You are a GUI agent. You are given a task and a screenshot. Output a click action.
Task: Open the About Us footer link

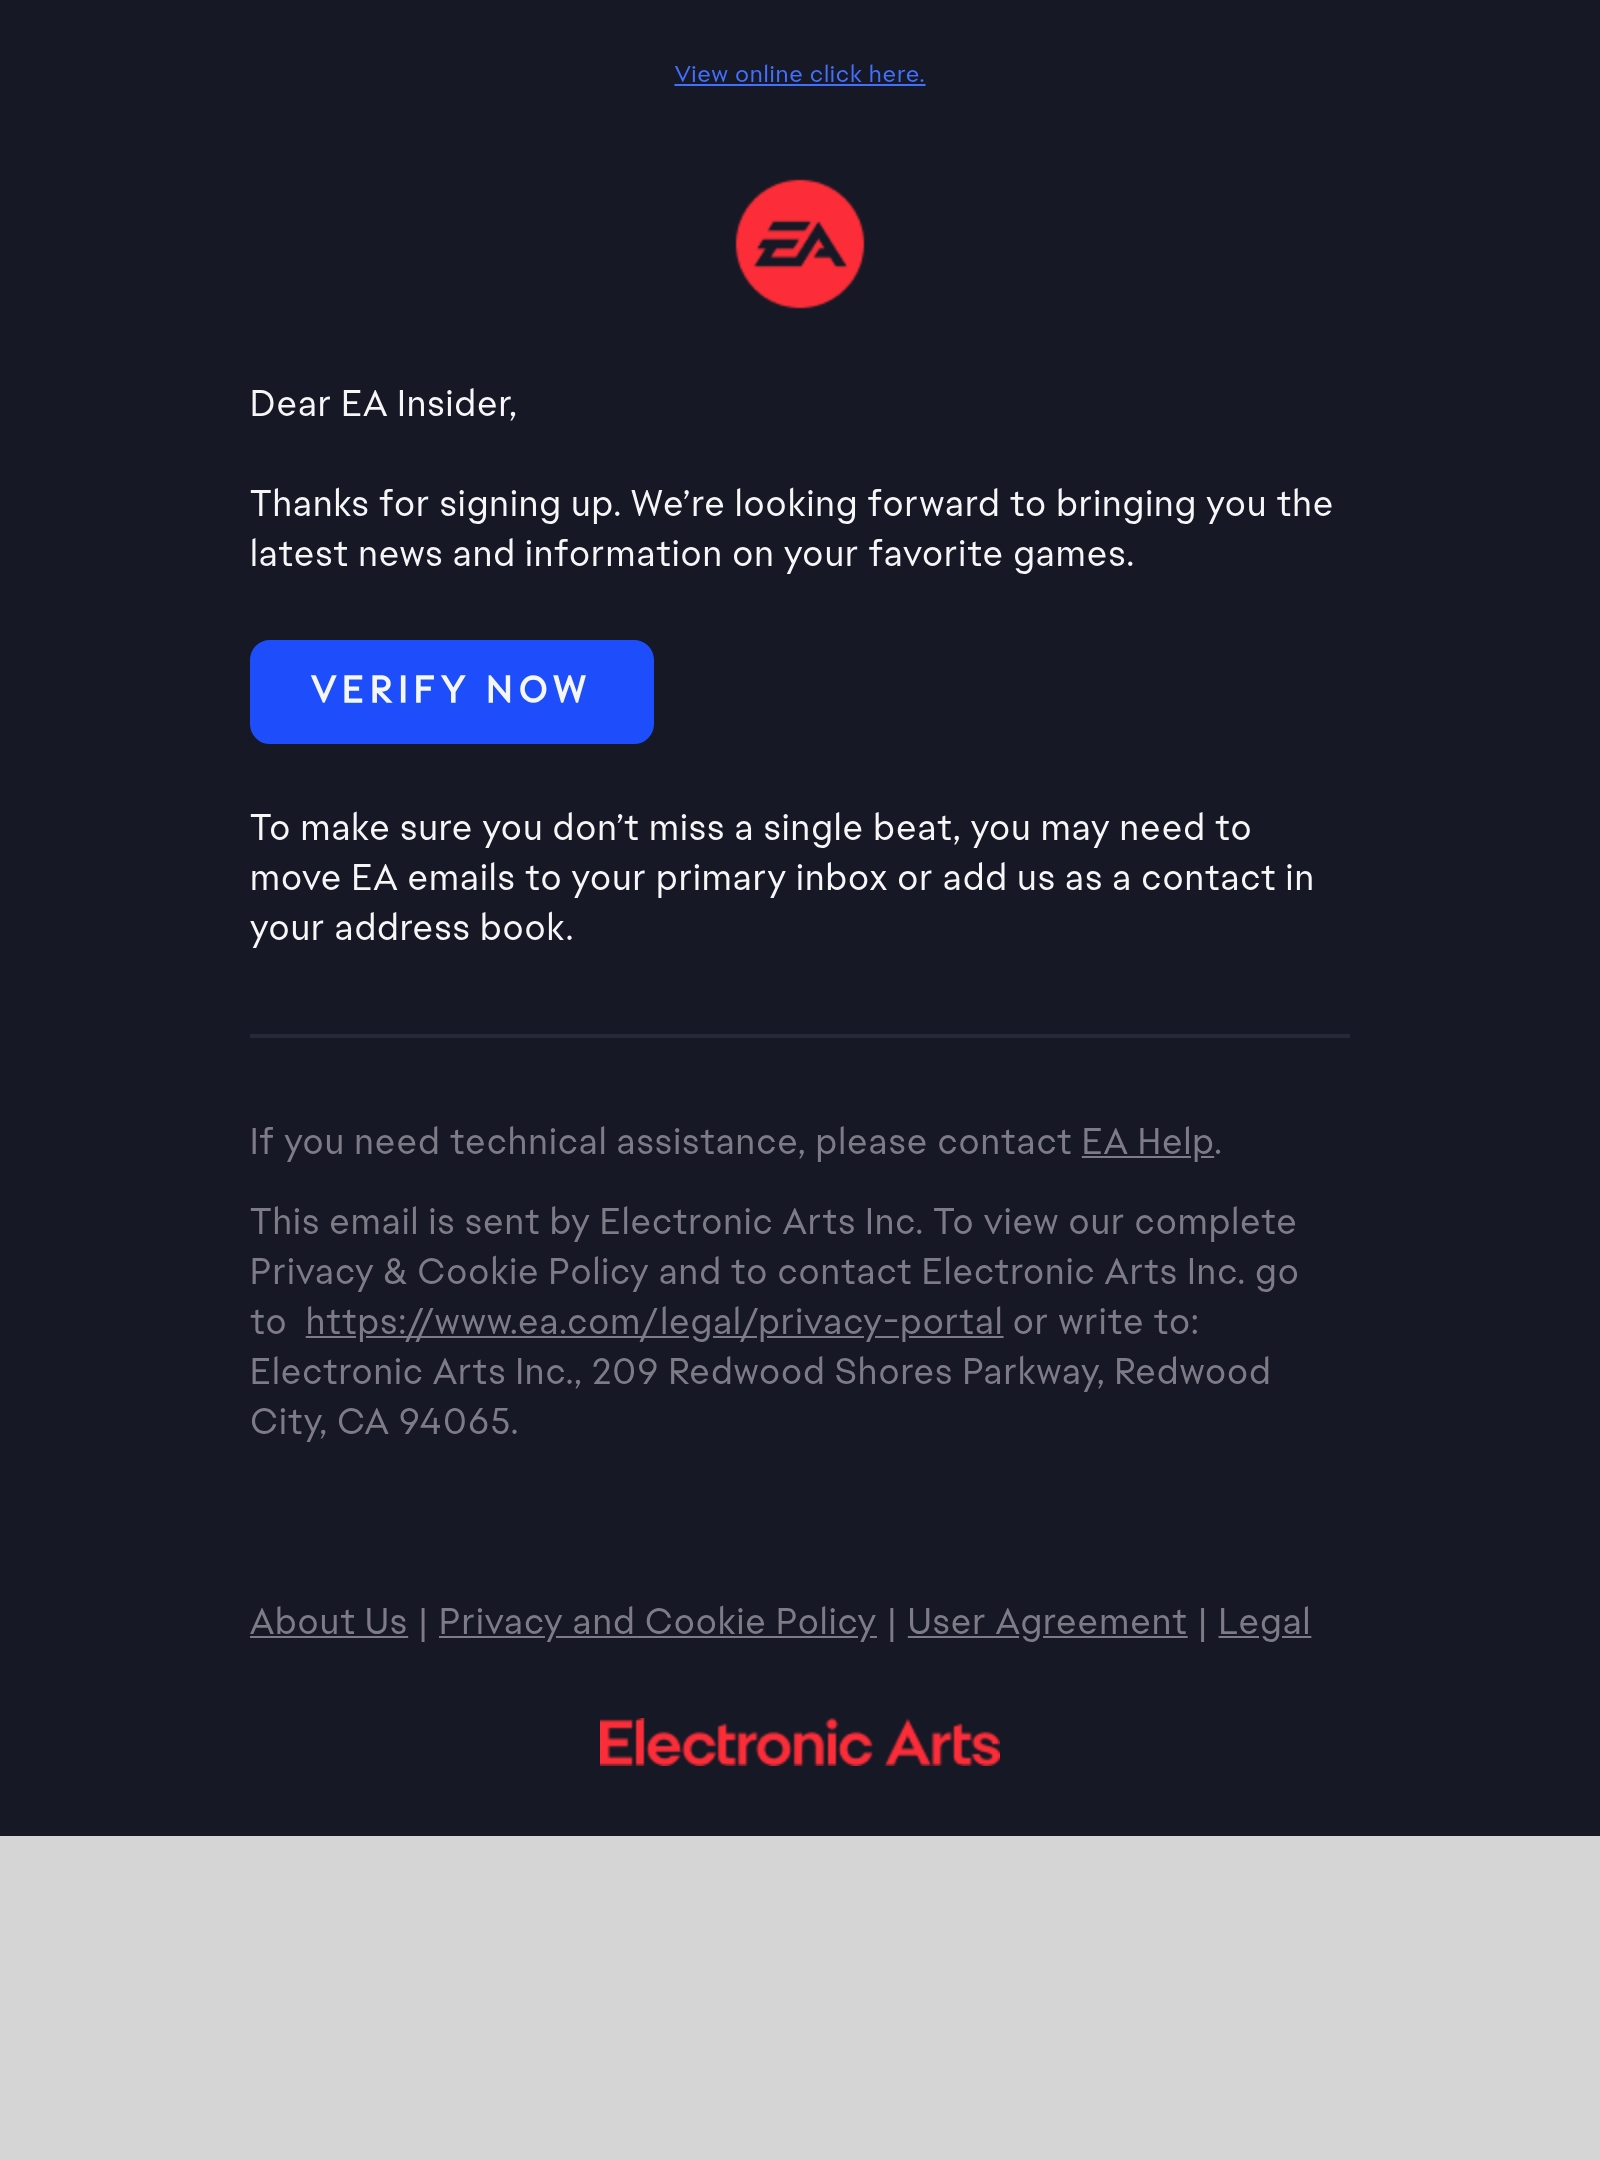point(329,1622)
